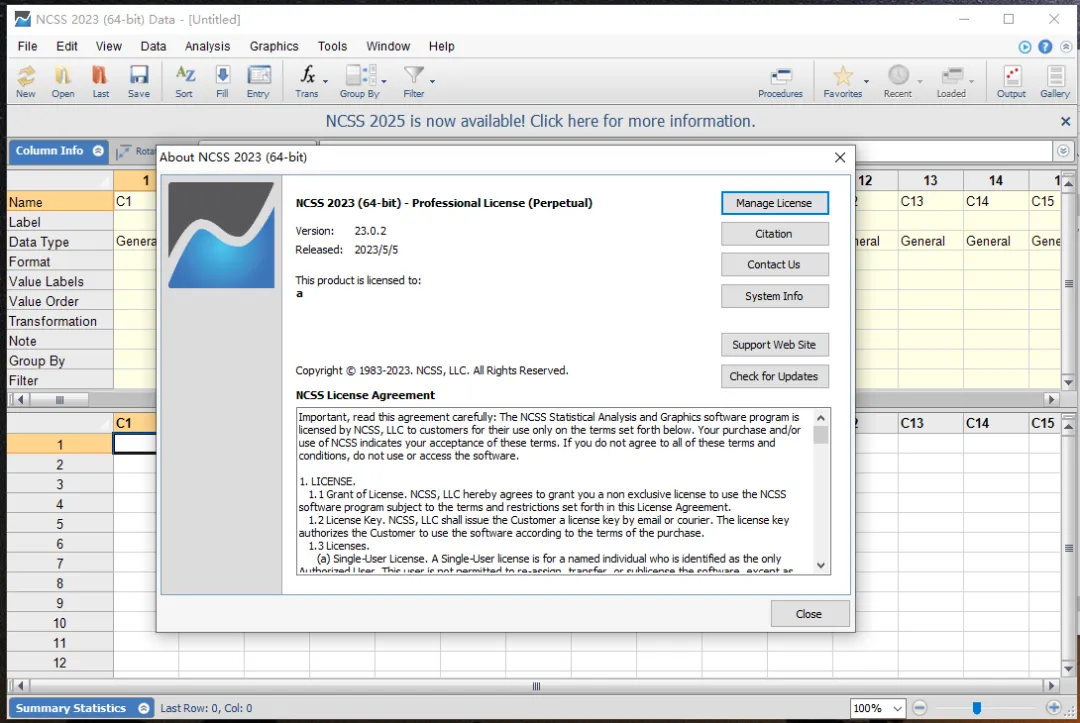Click the Trans transformation icon
The width and height of the screenshot is (1080, 723).
[x=307, y=81]
